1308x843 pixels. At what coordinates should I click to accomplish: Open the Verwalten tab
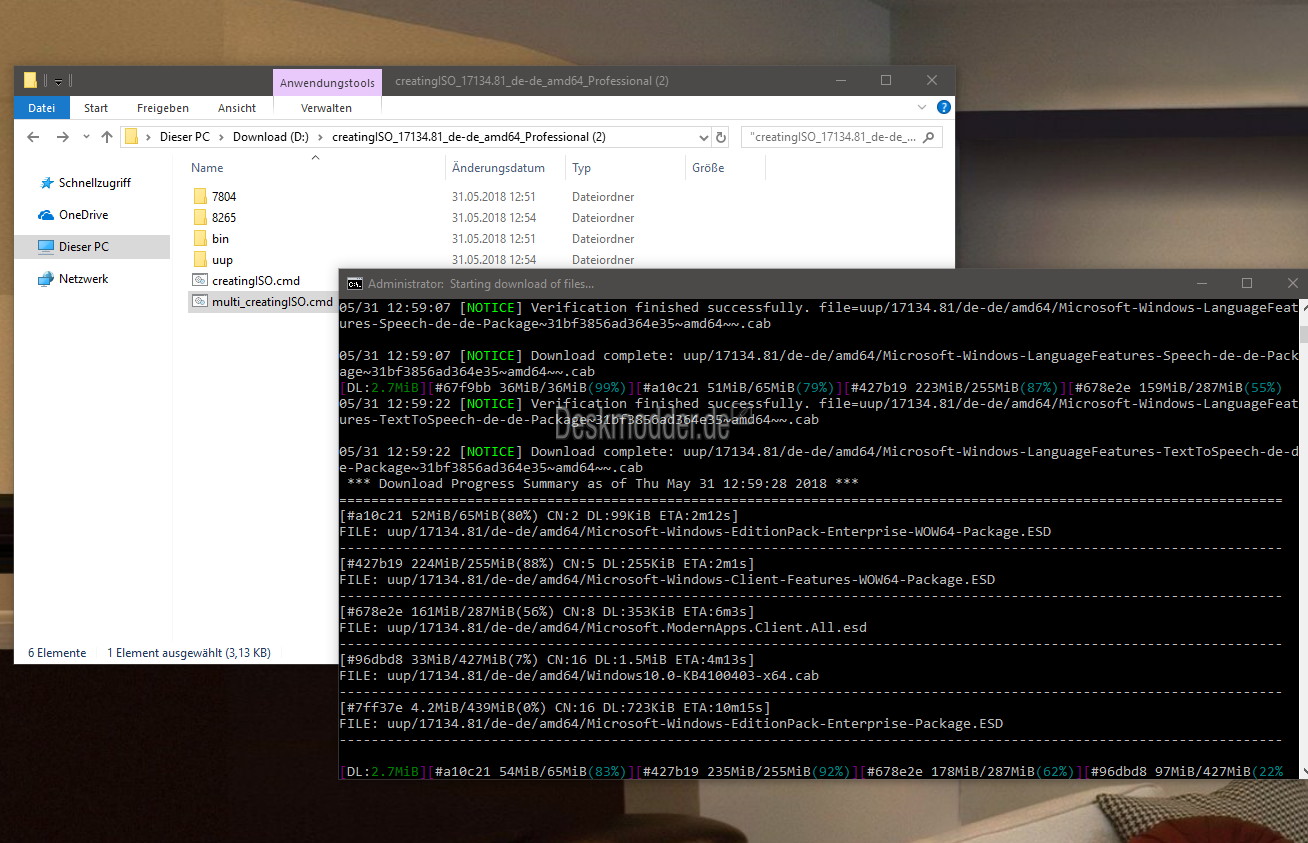(x=326, y=108)
